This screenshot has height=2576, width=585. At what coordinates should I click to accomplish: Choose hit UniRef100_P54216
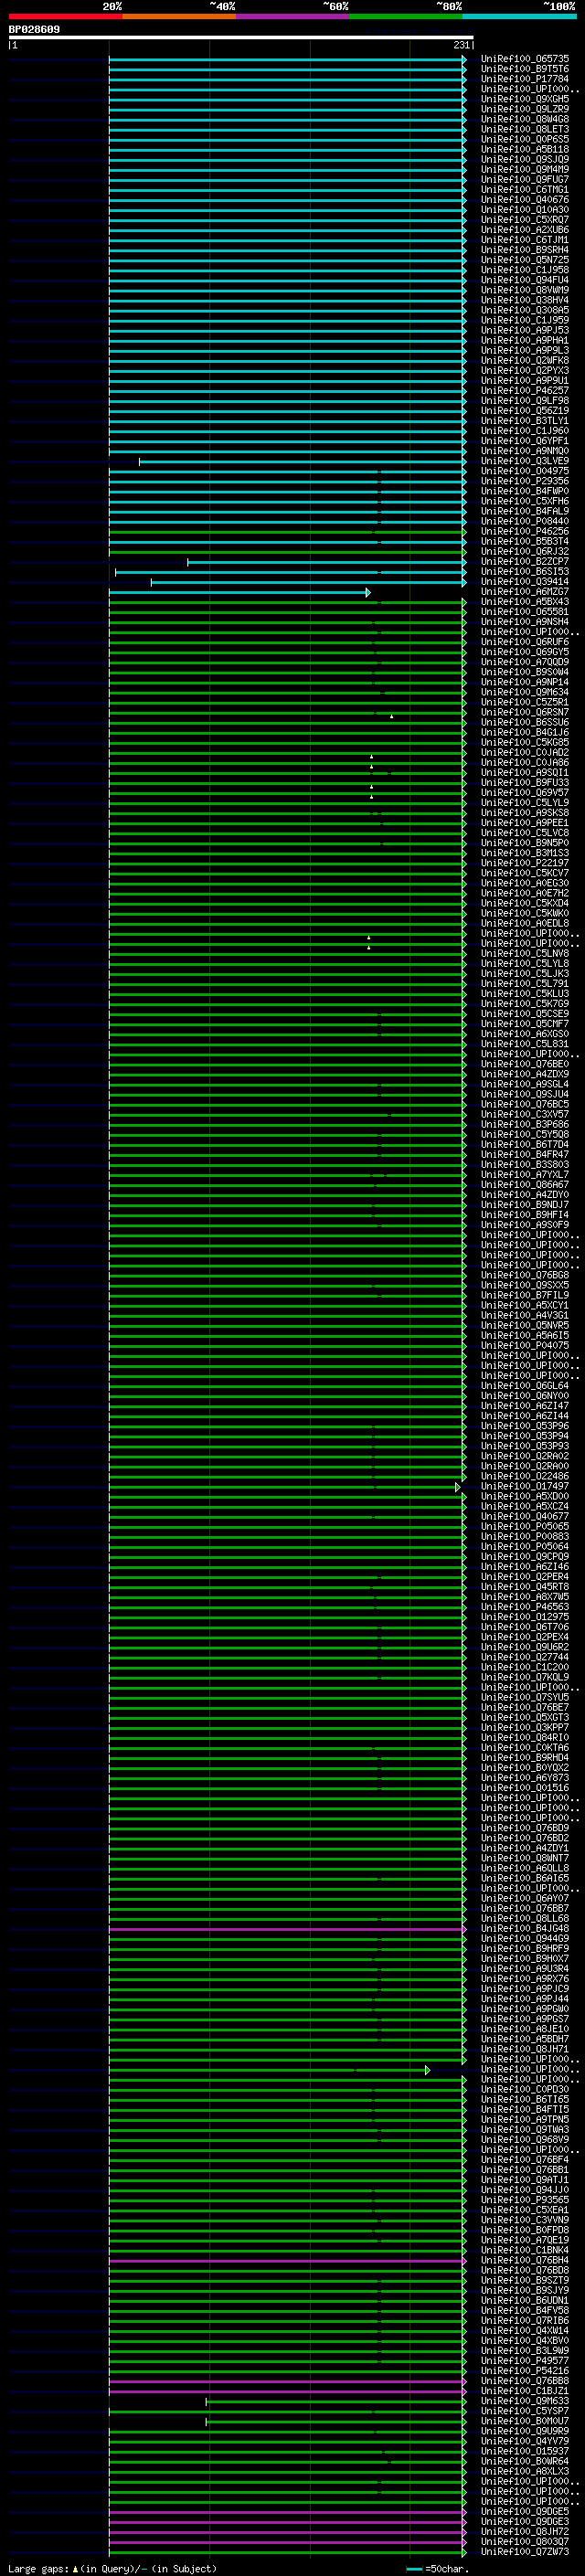click(x=525, y=2371)
